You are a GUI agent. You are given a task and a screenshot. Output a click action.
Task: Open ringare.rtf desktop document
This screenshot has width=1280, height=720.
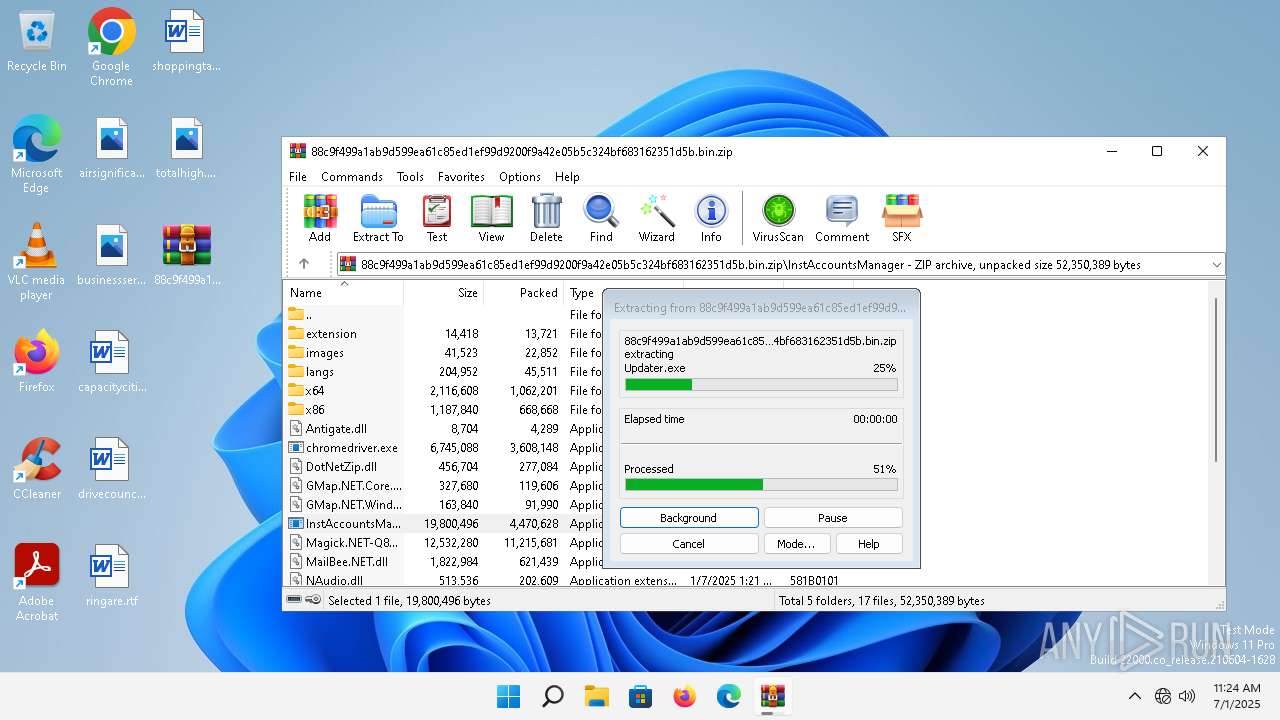tap(111, 576)
